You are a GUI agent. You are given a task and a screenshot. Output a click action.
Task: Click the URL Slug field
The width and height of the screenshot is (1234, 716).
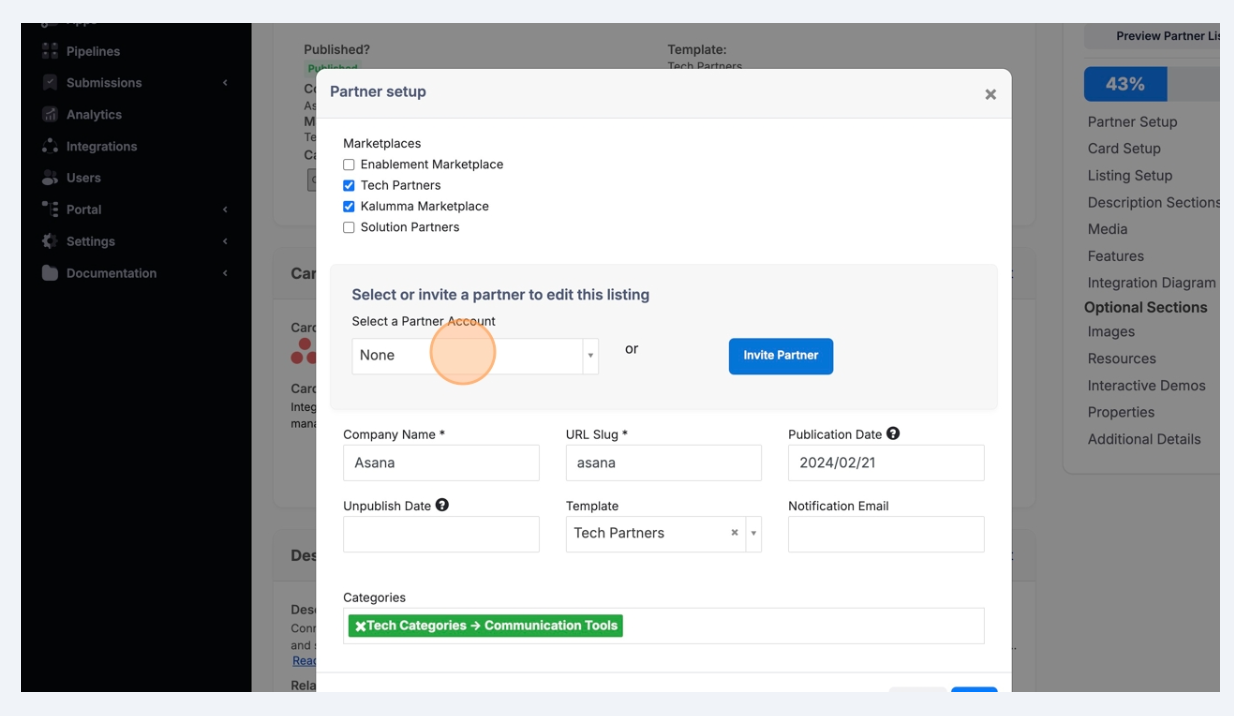click(664, 463)
